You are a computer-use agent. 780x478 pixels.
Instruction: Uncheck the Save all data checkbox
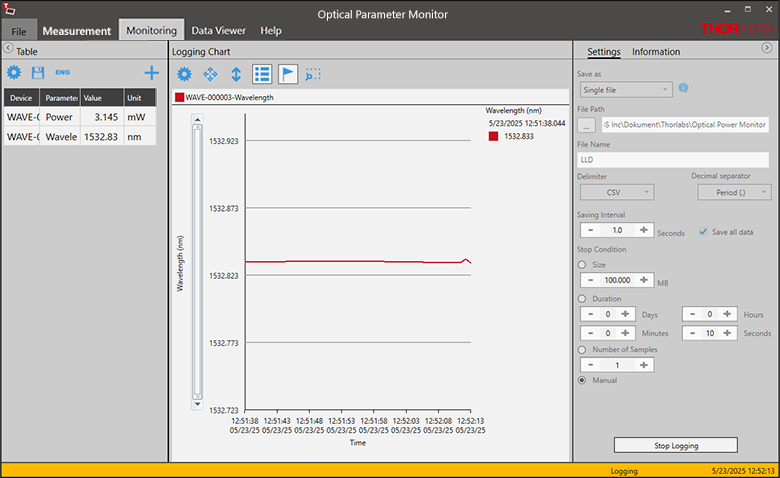703,232
